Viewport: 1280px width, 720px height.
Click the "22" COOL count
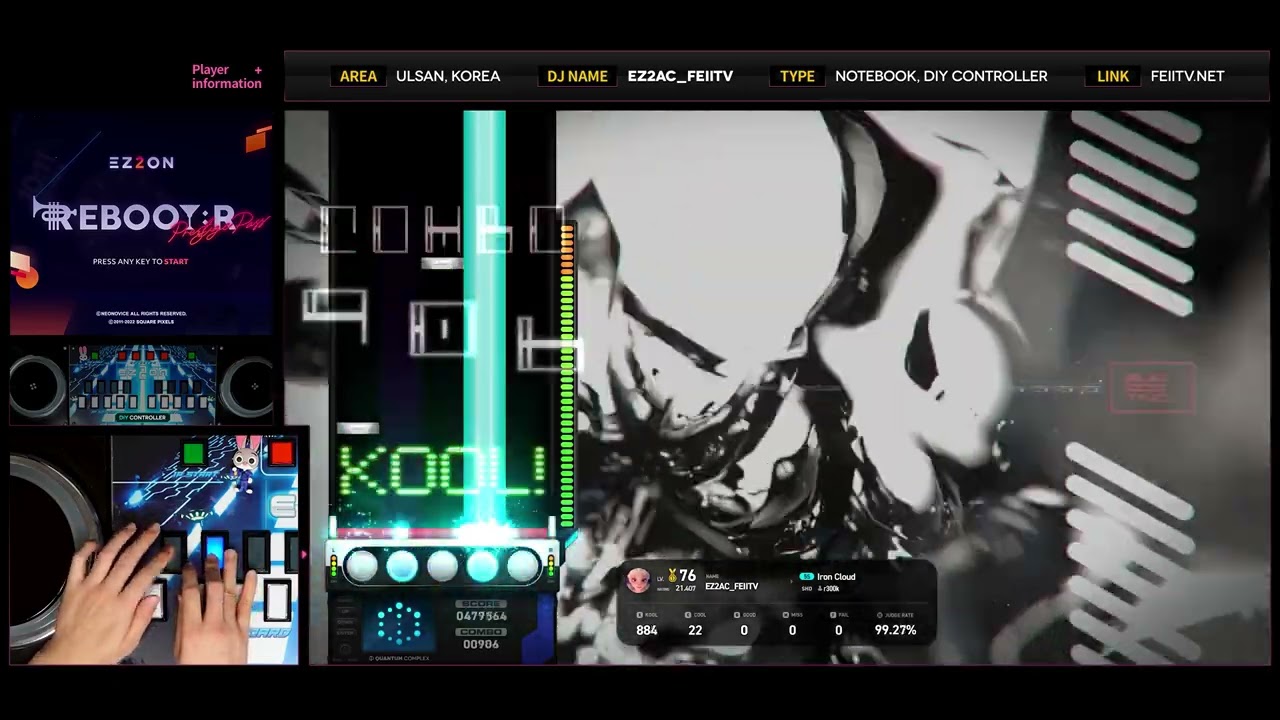tap(695, 630)
